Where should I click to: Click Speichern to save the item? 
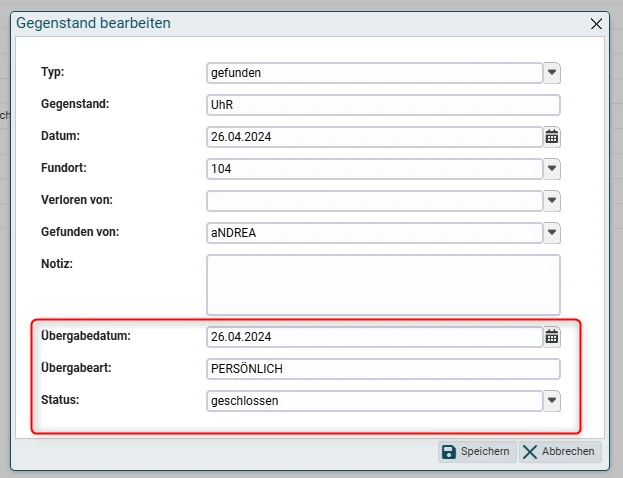pyautogui.click(x=477, y=452)
